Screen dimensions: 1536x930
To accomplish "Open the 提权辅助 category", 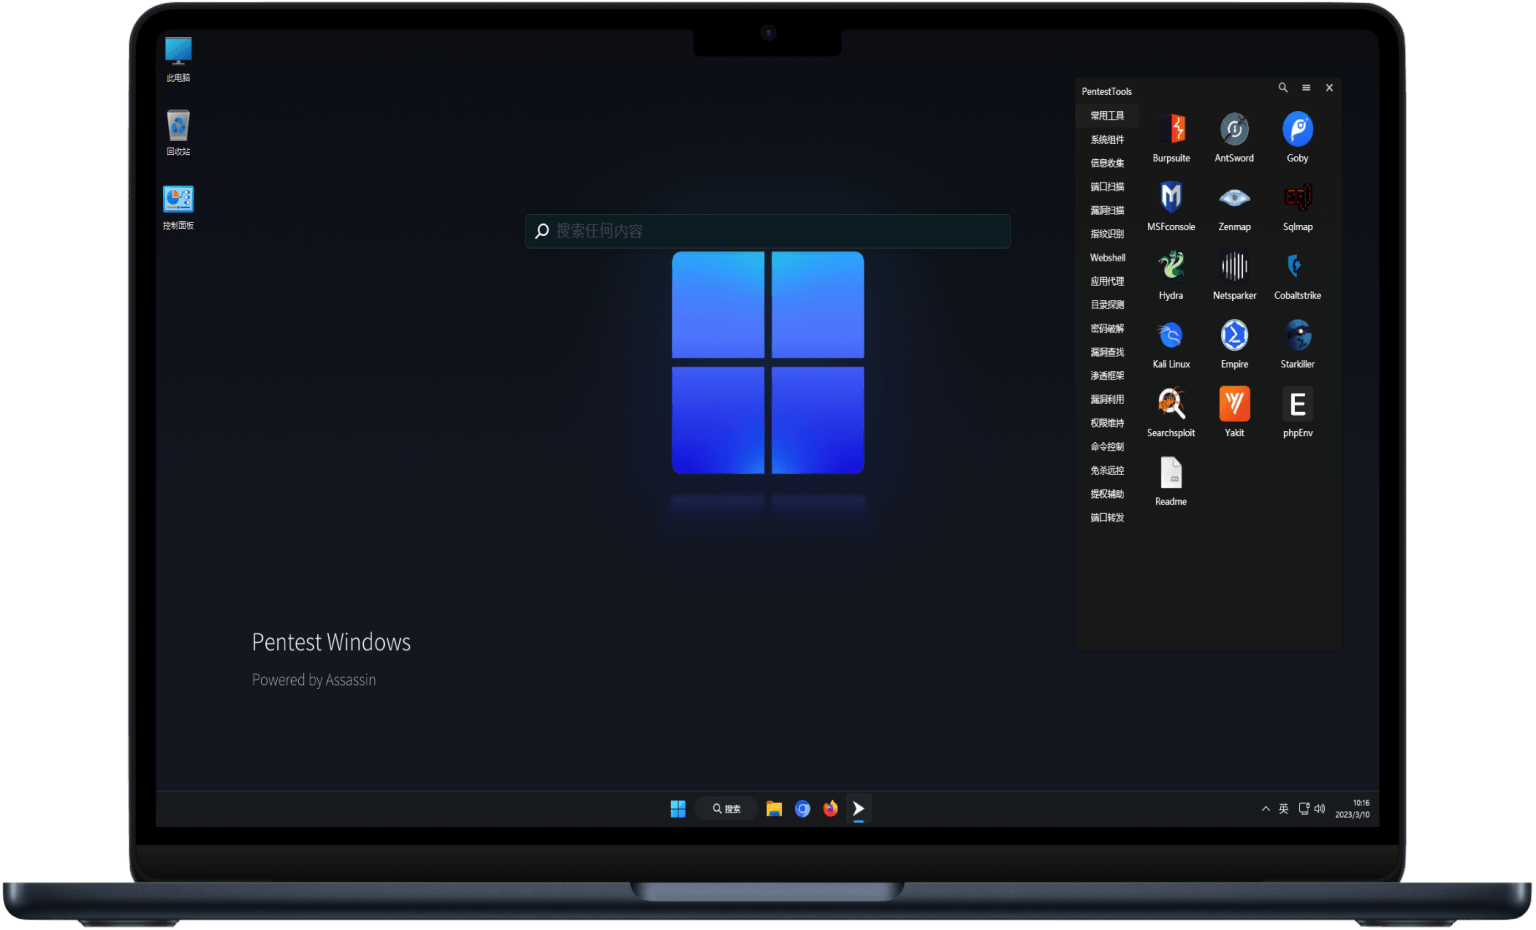I will click(x=1107, y=495).
